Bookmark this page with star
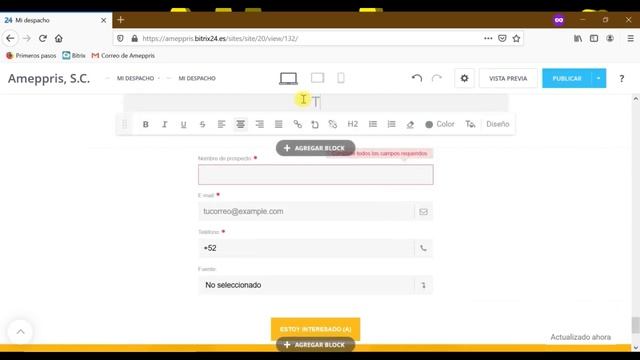The height and width of the screenshot is (360, 640). click(x=516, y=38)
